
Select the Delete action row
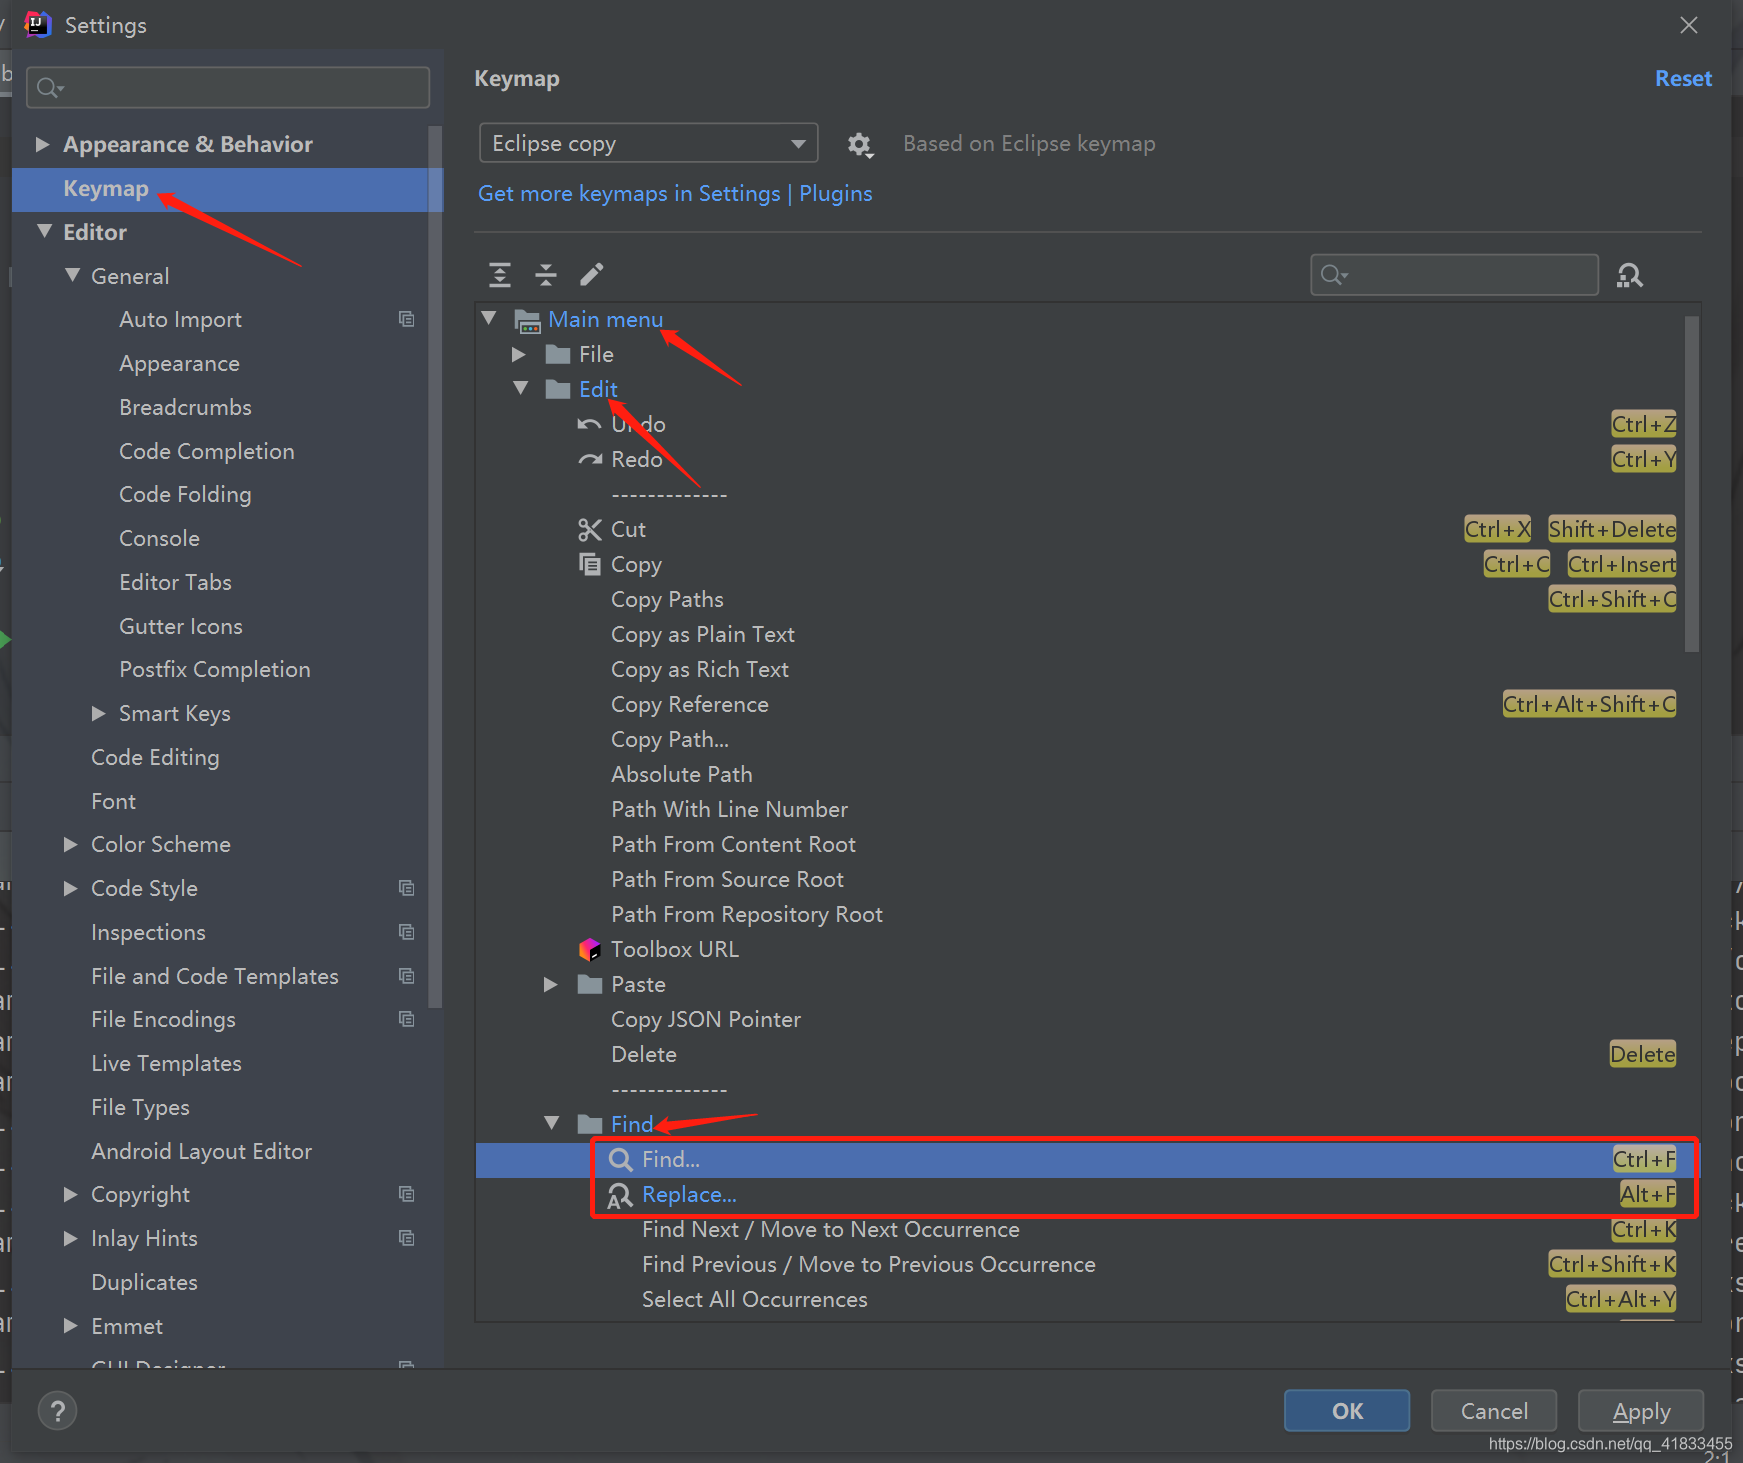click(1087, 1055)
